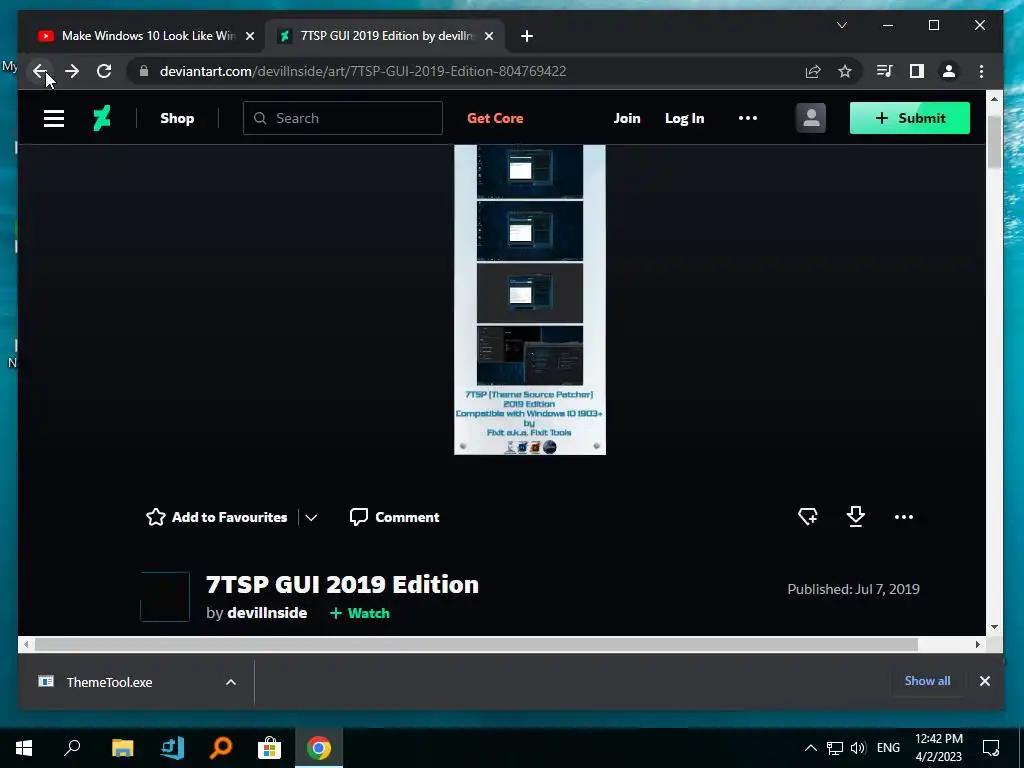This screenshot has height=768, width=1024.
Task: Go back with the browser back arrow
Action: pyautogui.click(x=40, y=71)
